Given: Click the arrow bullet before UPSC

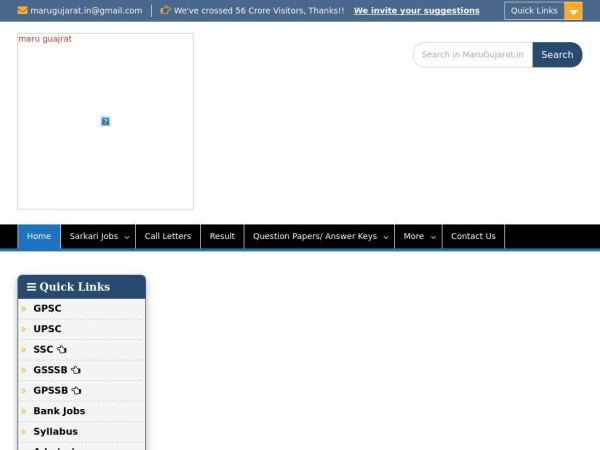Looking at the screenshot, I should pos(24,329).
